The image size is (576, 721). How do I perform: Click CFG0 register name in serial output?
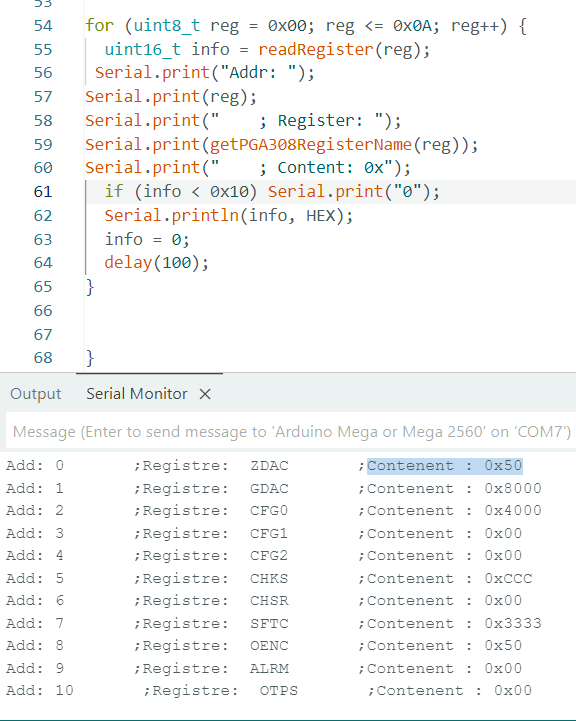(x=269, y=511)
